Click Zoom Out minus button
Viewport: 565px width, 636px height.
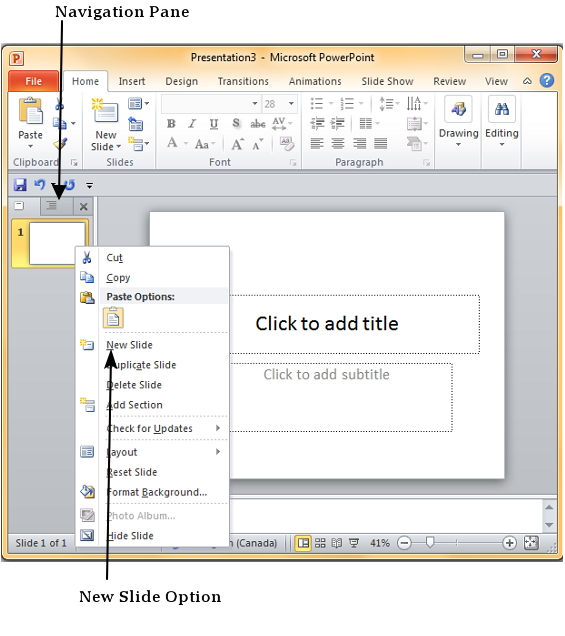point(404,543)
